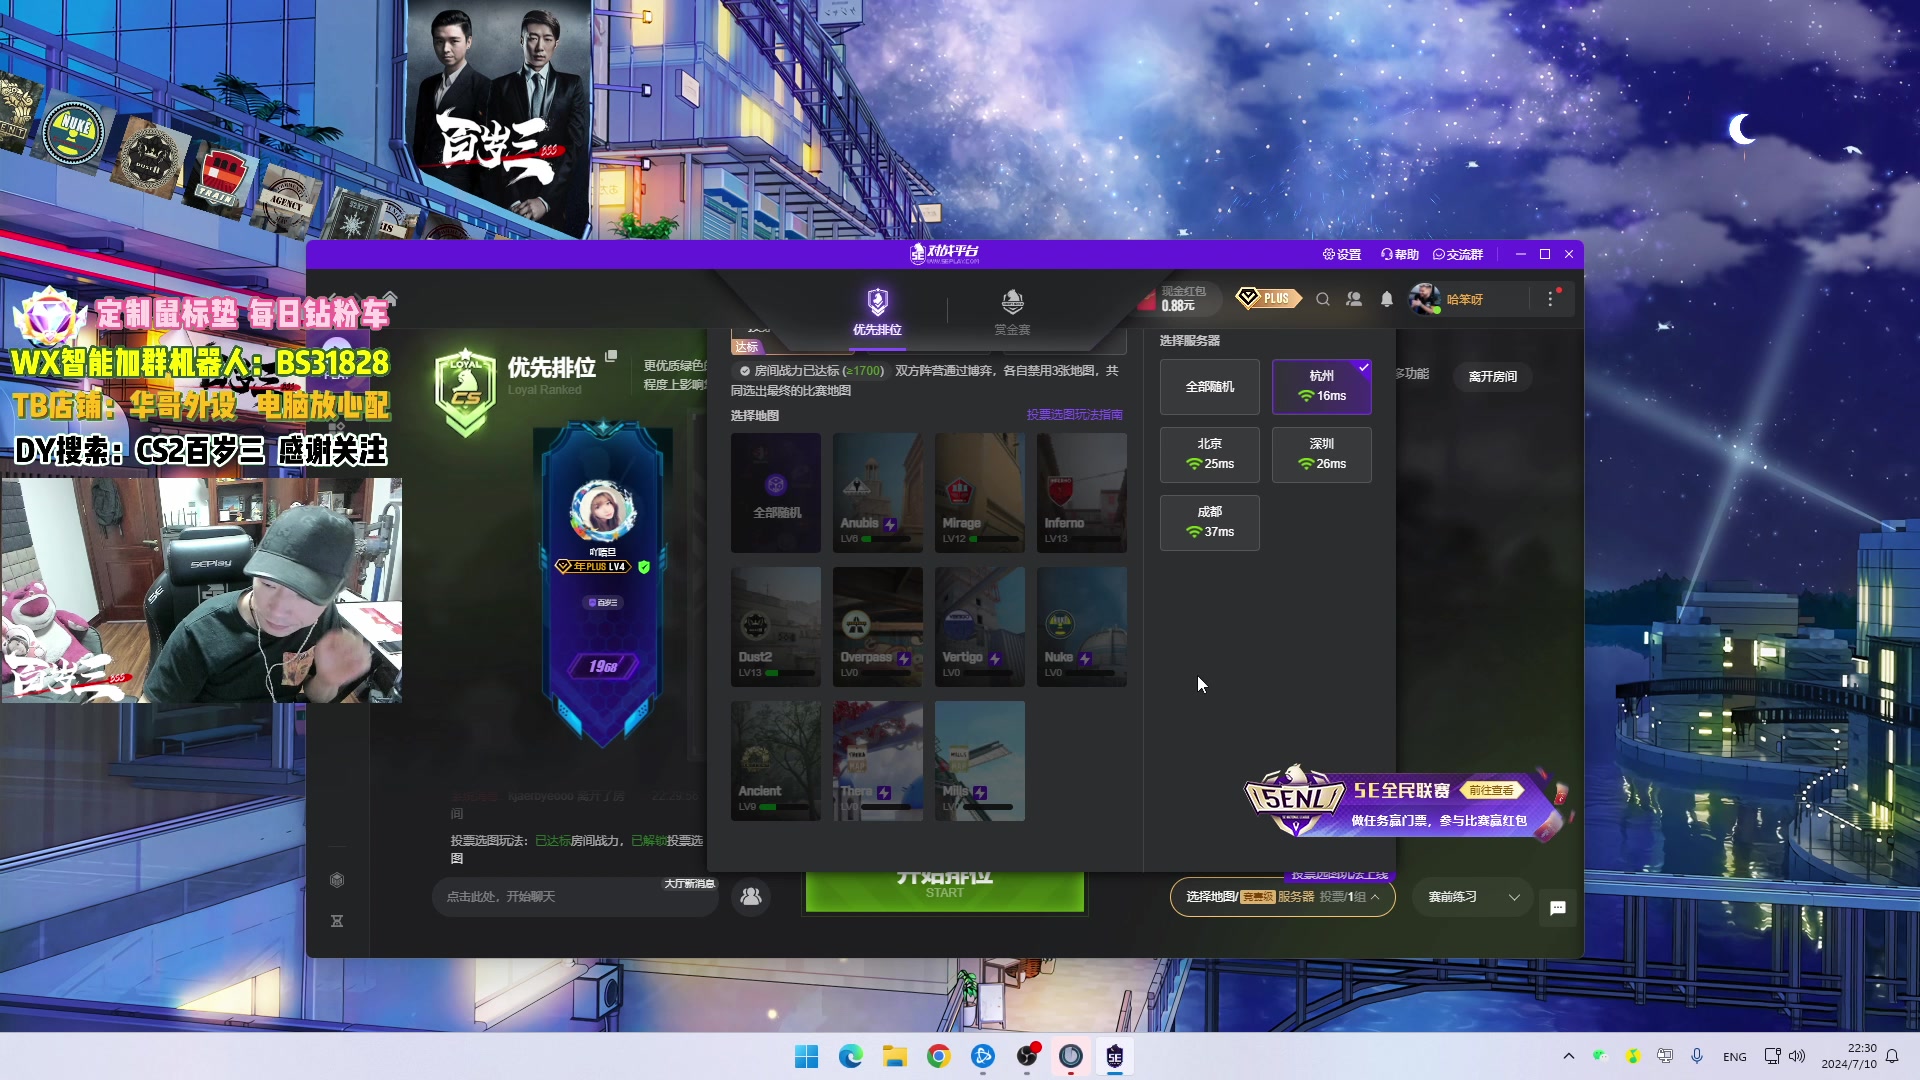Screen dimensions: 1920x1080
Task: Open clock showing 22:30
Action: click(1849, 1056)
